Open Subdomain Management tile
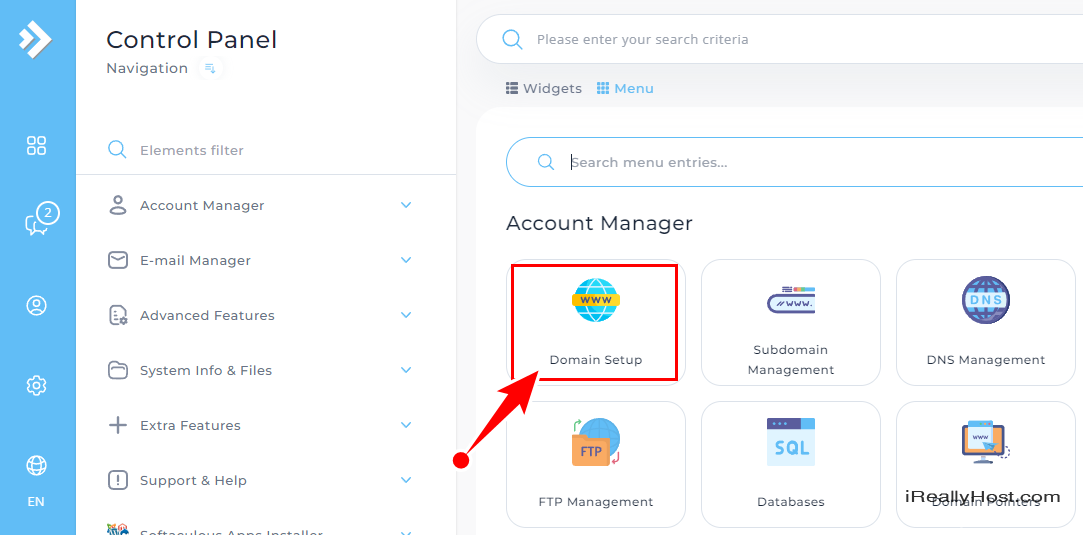Screen dimensions: 1083x535 click(x=791, y=322)
